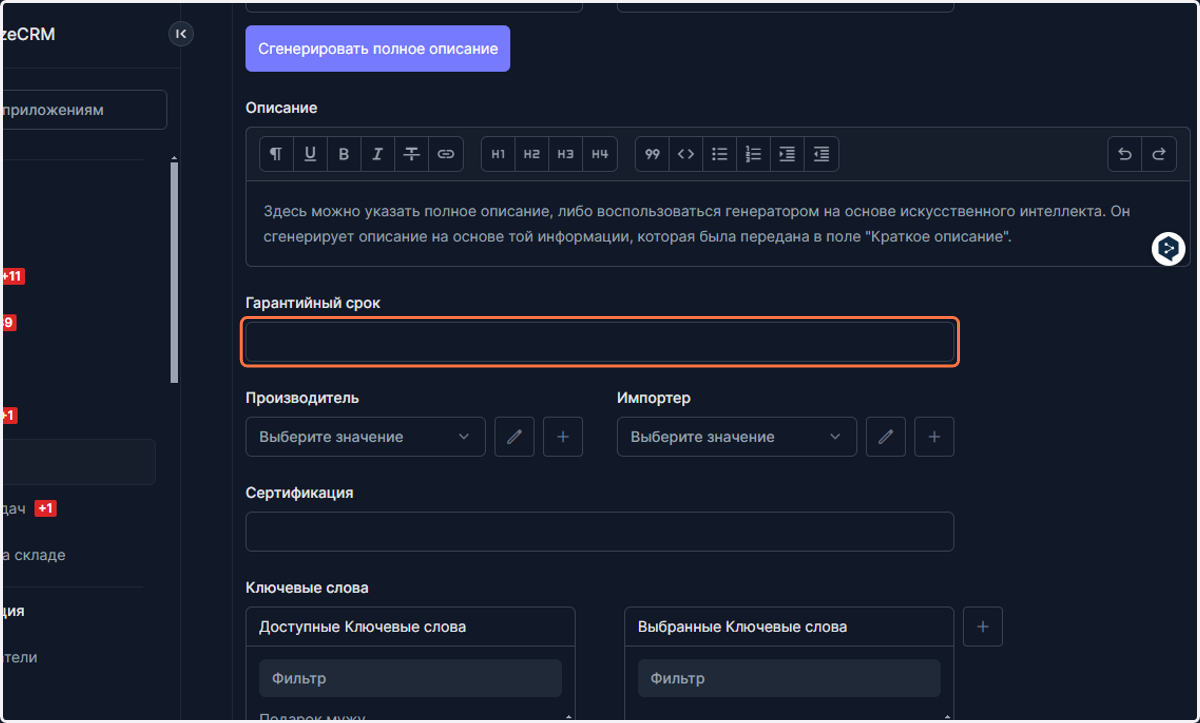Screen dimensions: 1200x723
Task: Add a new Производитель with plus button
Action: (x=563, y=437)
